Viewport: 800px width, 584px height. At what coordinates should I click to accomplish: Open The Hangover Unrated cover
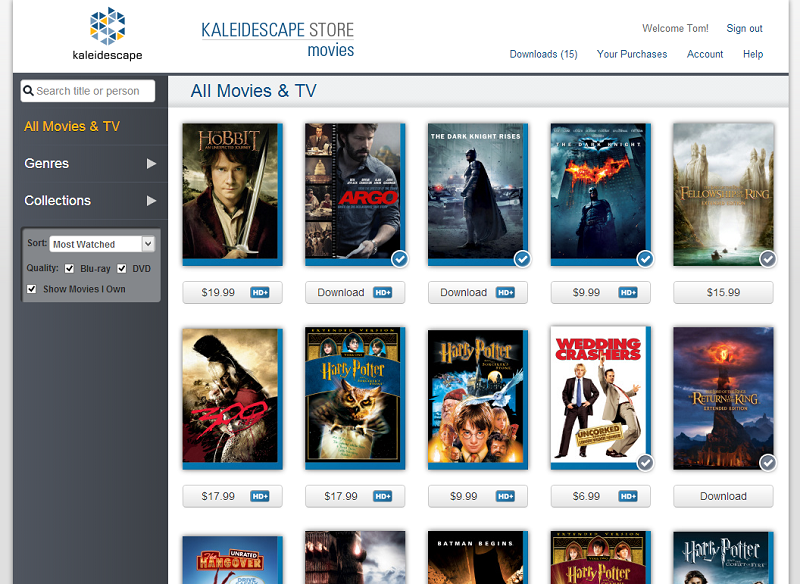233,560
